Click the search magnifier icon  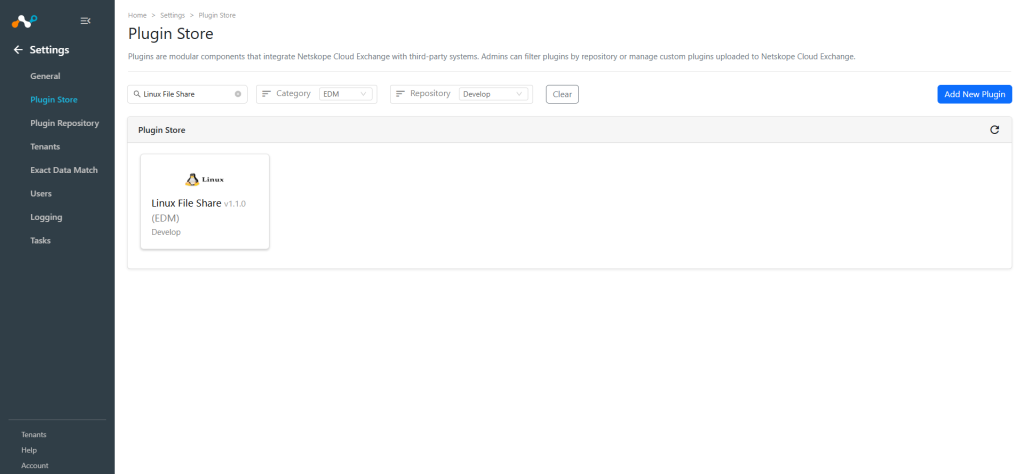[137, 94]
